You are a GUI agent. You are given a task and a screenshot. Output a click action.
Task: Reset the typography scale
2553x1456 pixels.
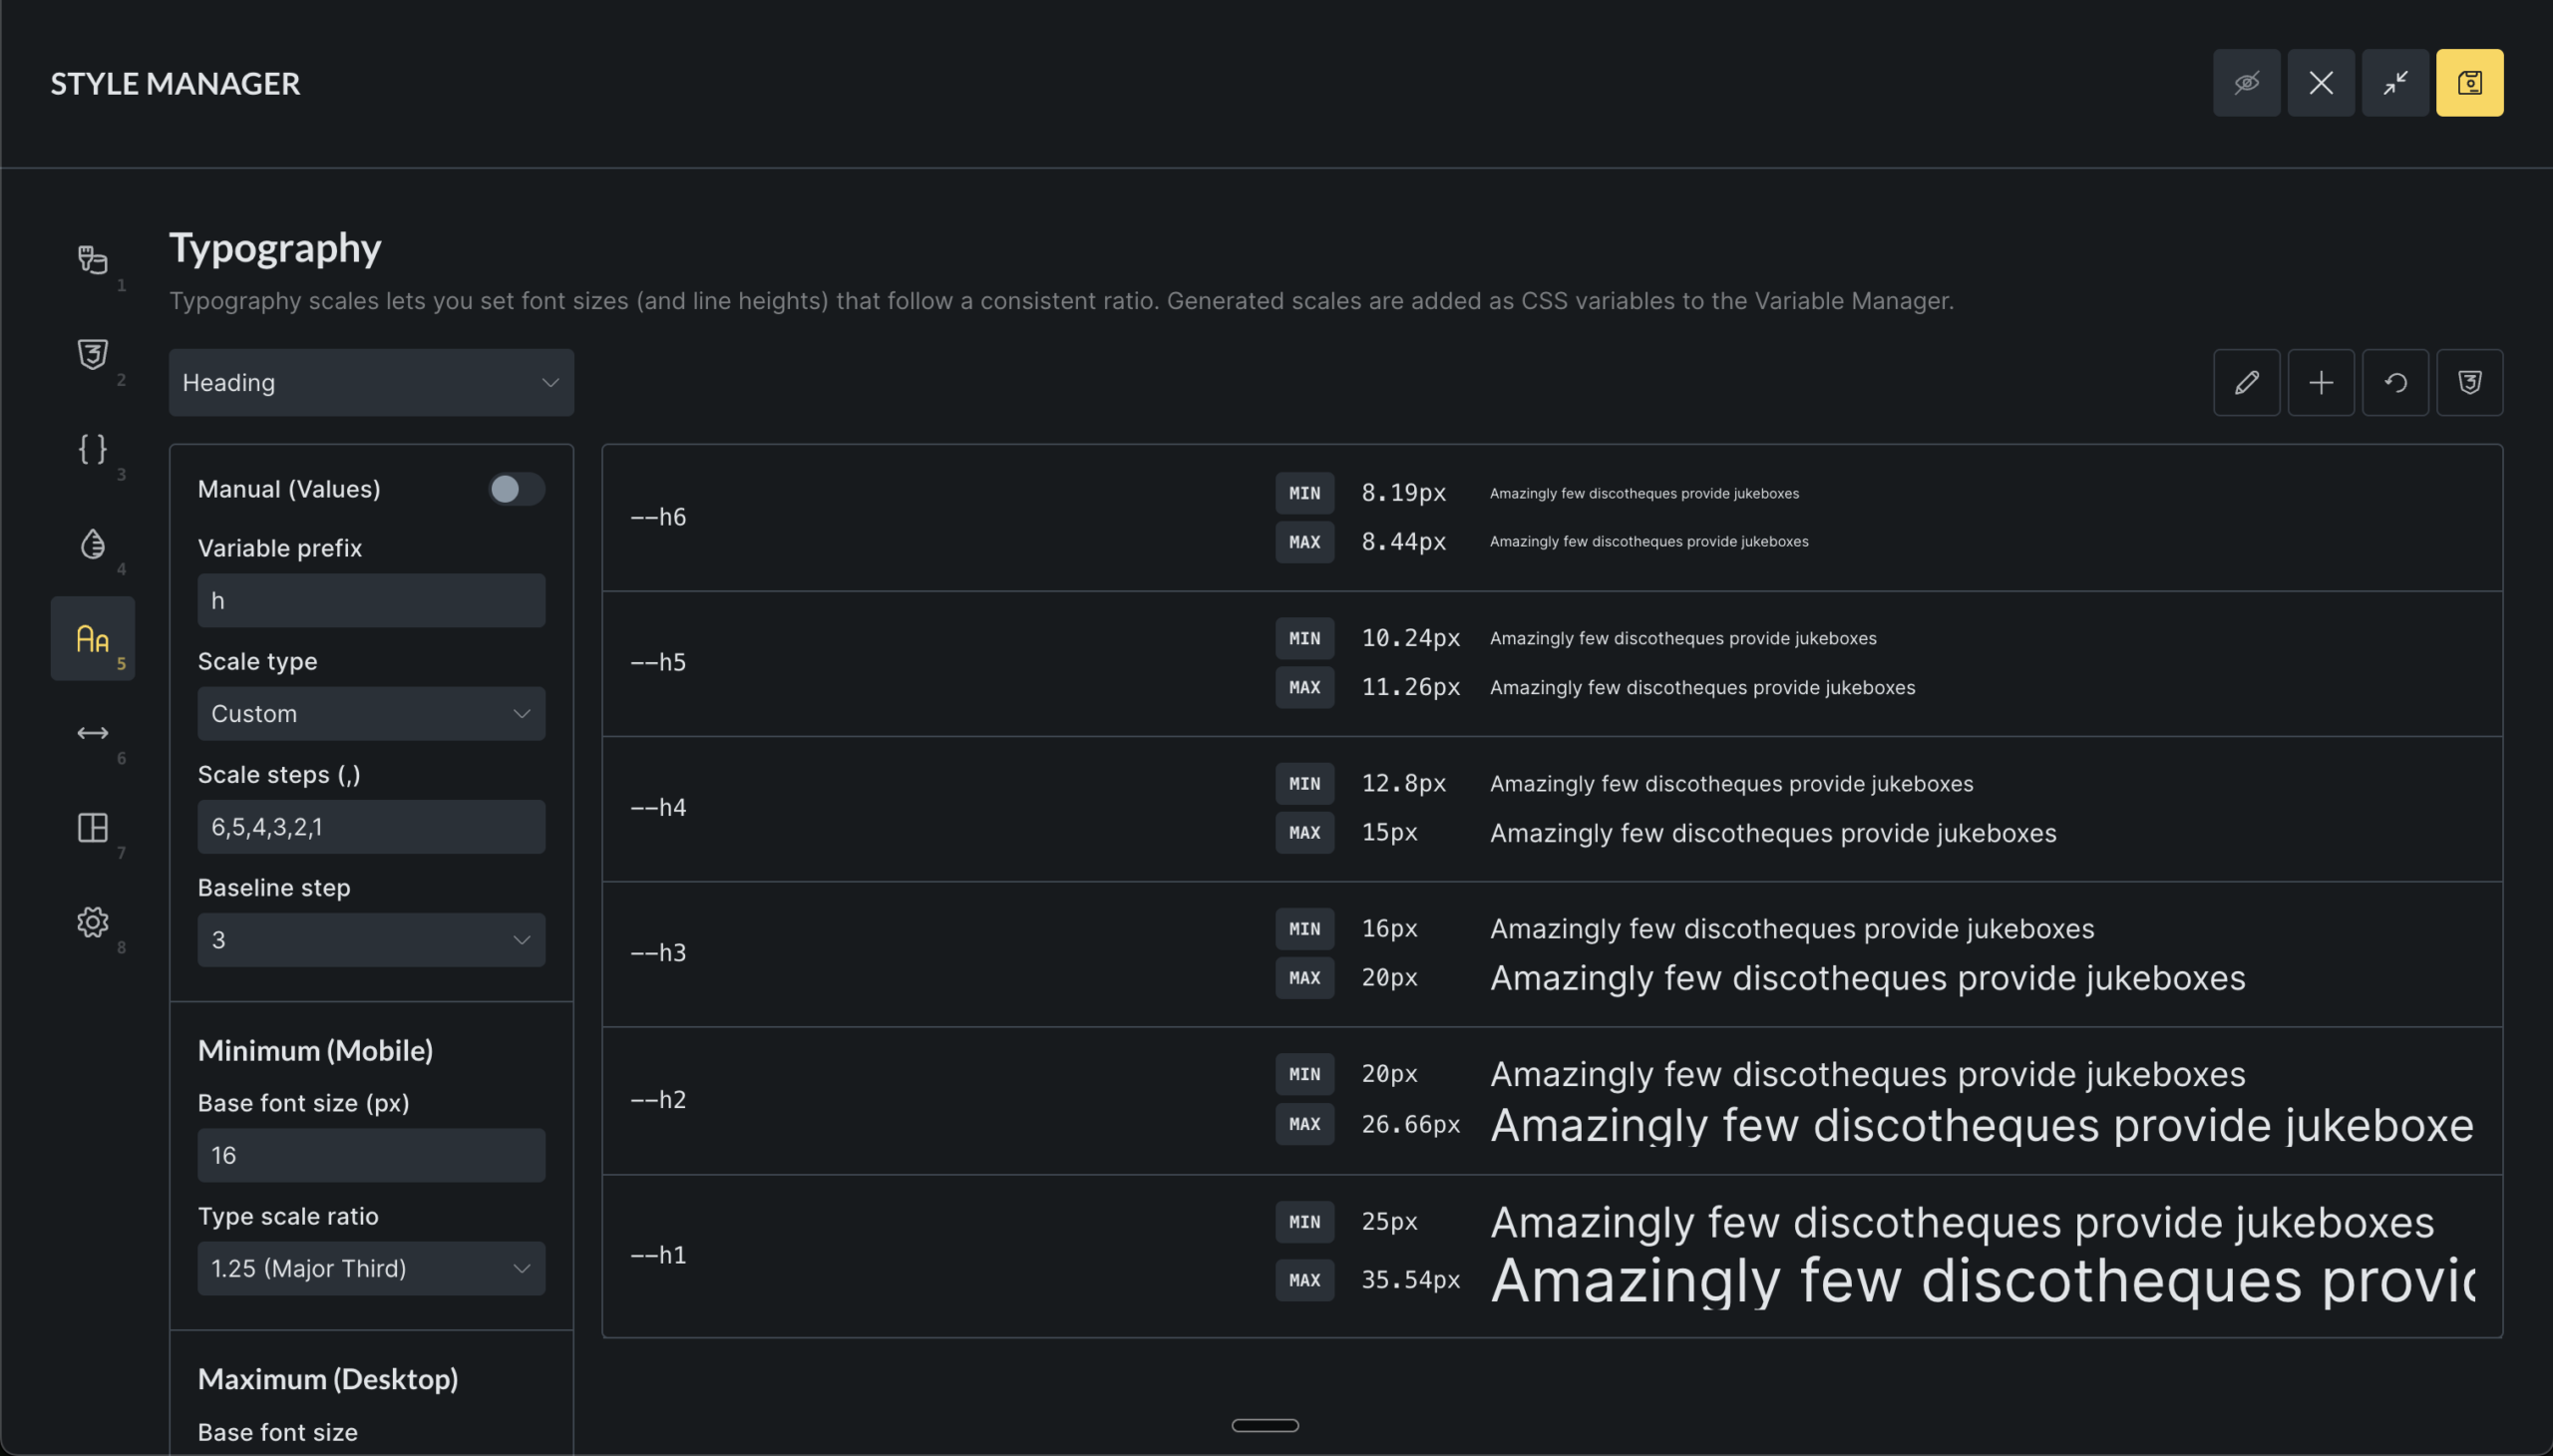[x=2395, y=382]
